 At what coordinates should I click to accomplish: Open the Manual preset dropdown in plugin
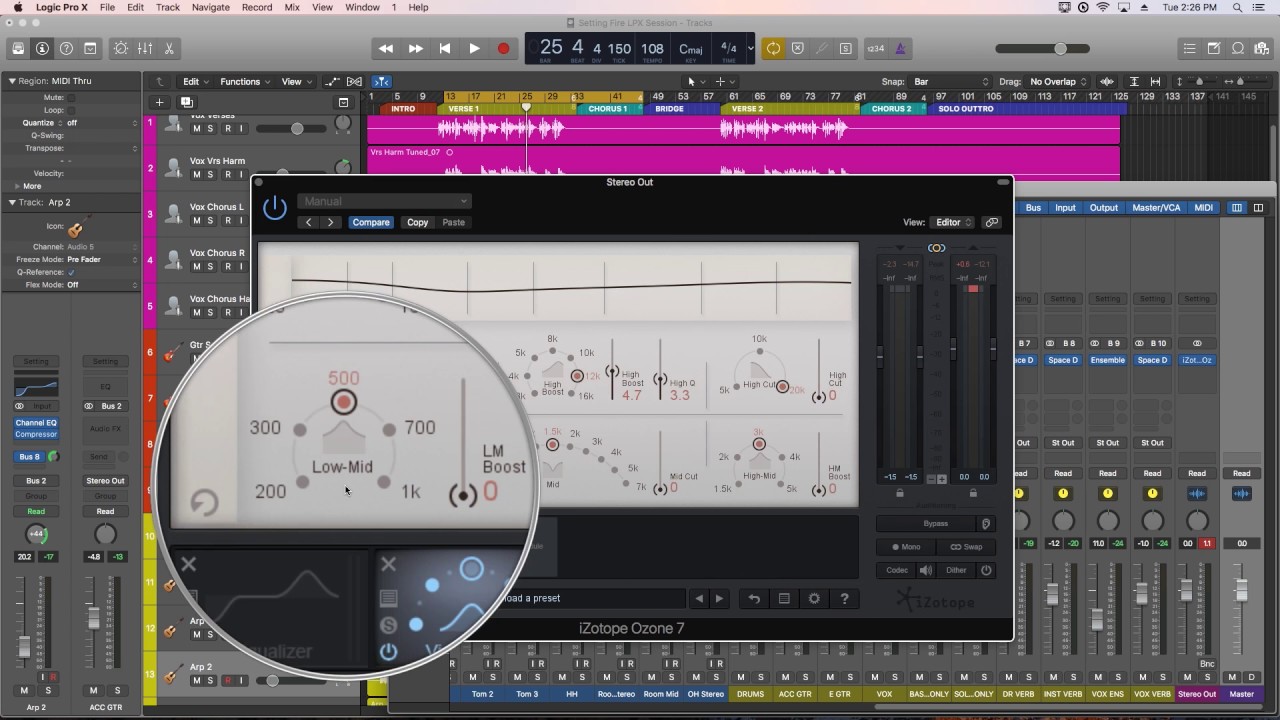coord(384,201)
